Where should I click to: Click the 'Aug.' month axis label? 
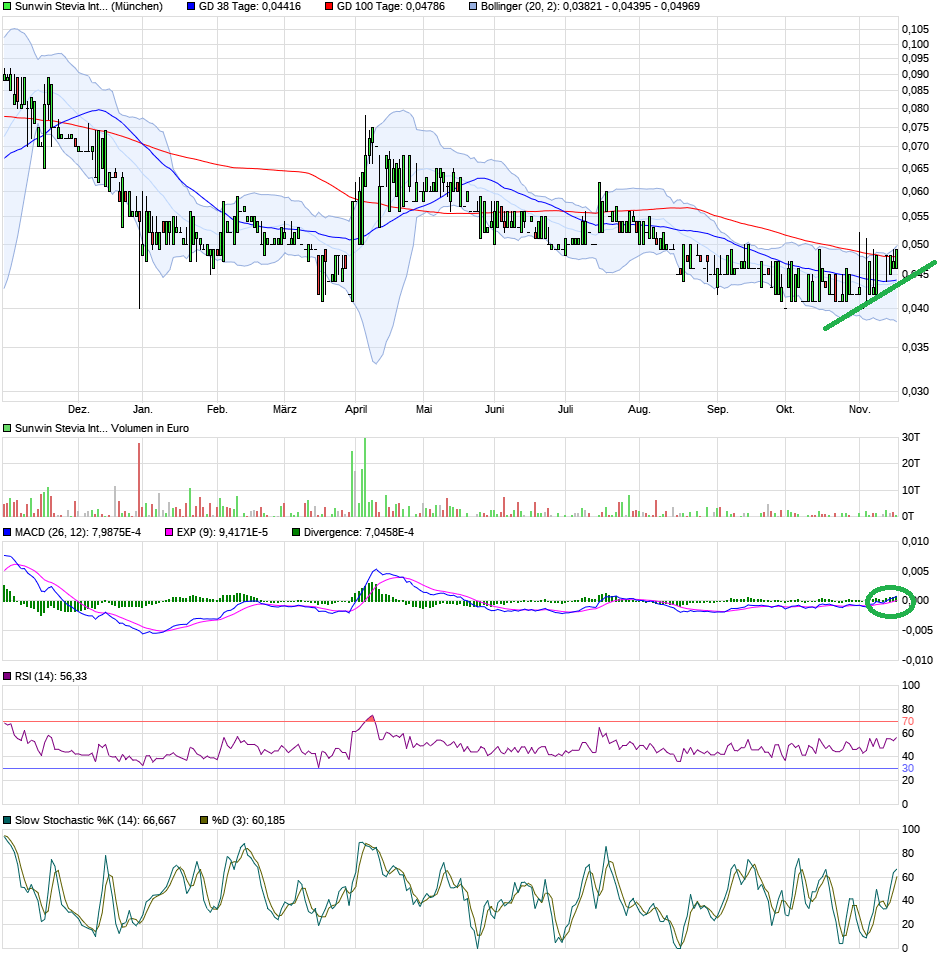pyautogui.click(x=639, y=409)
